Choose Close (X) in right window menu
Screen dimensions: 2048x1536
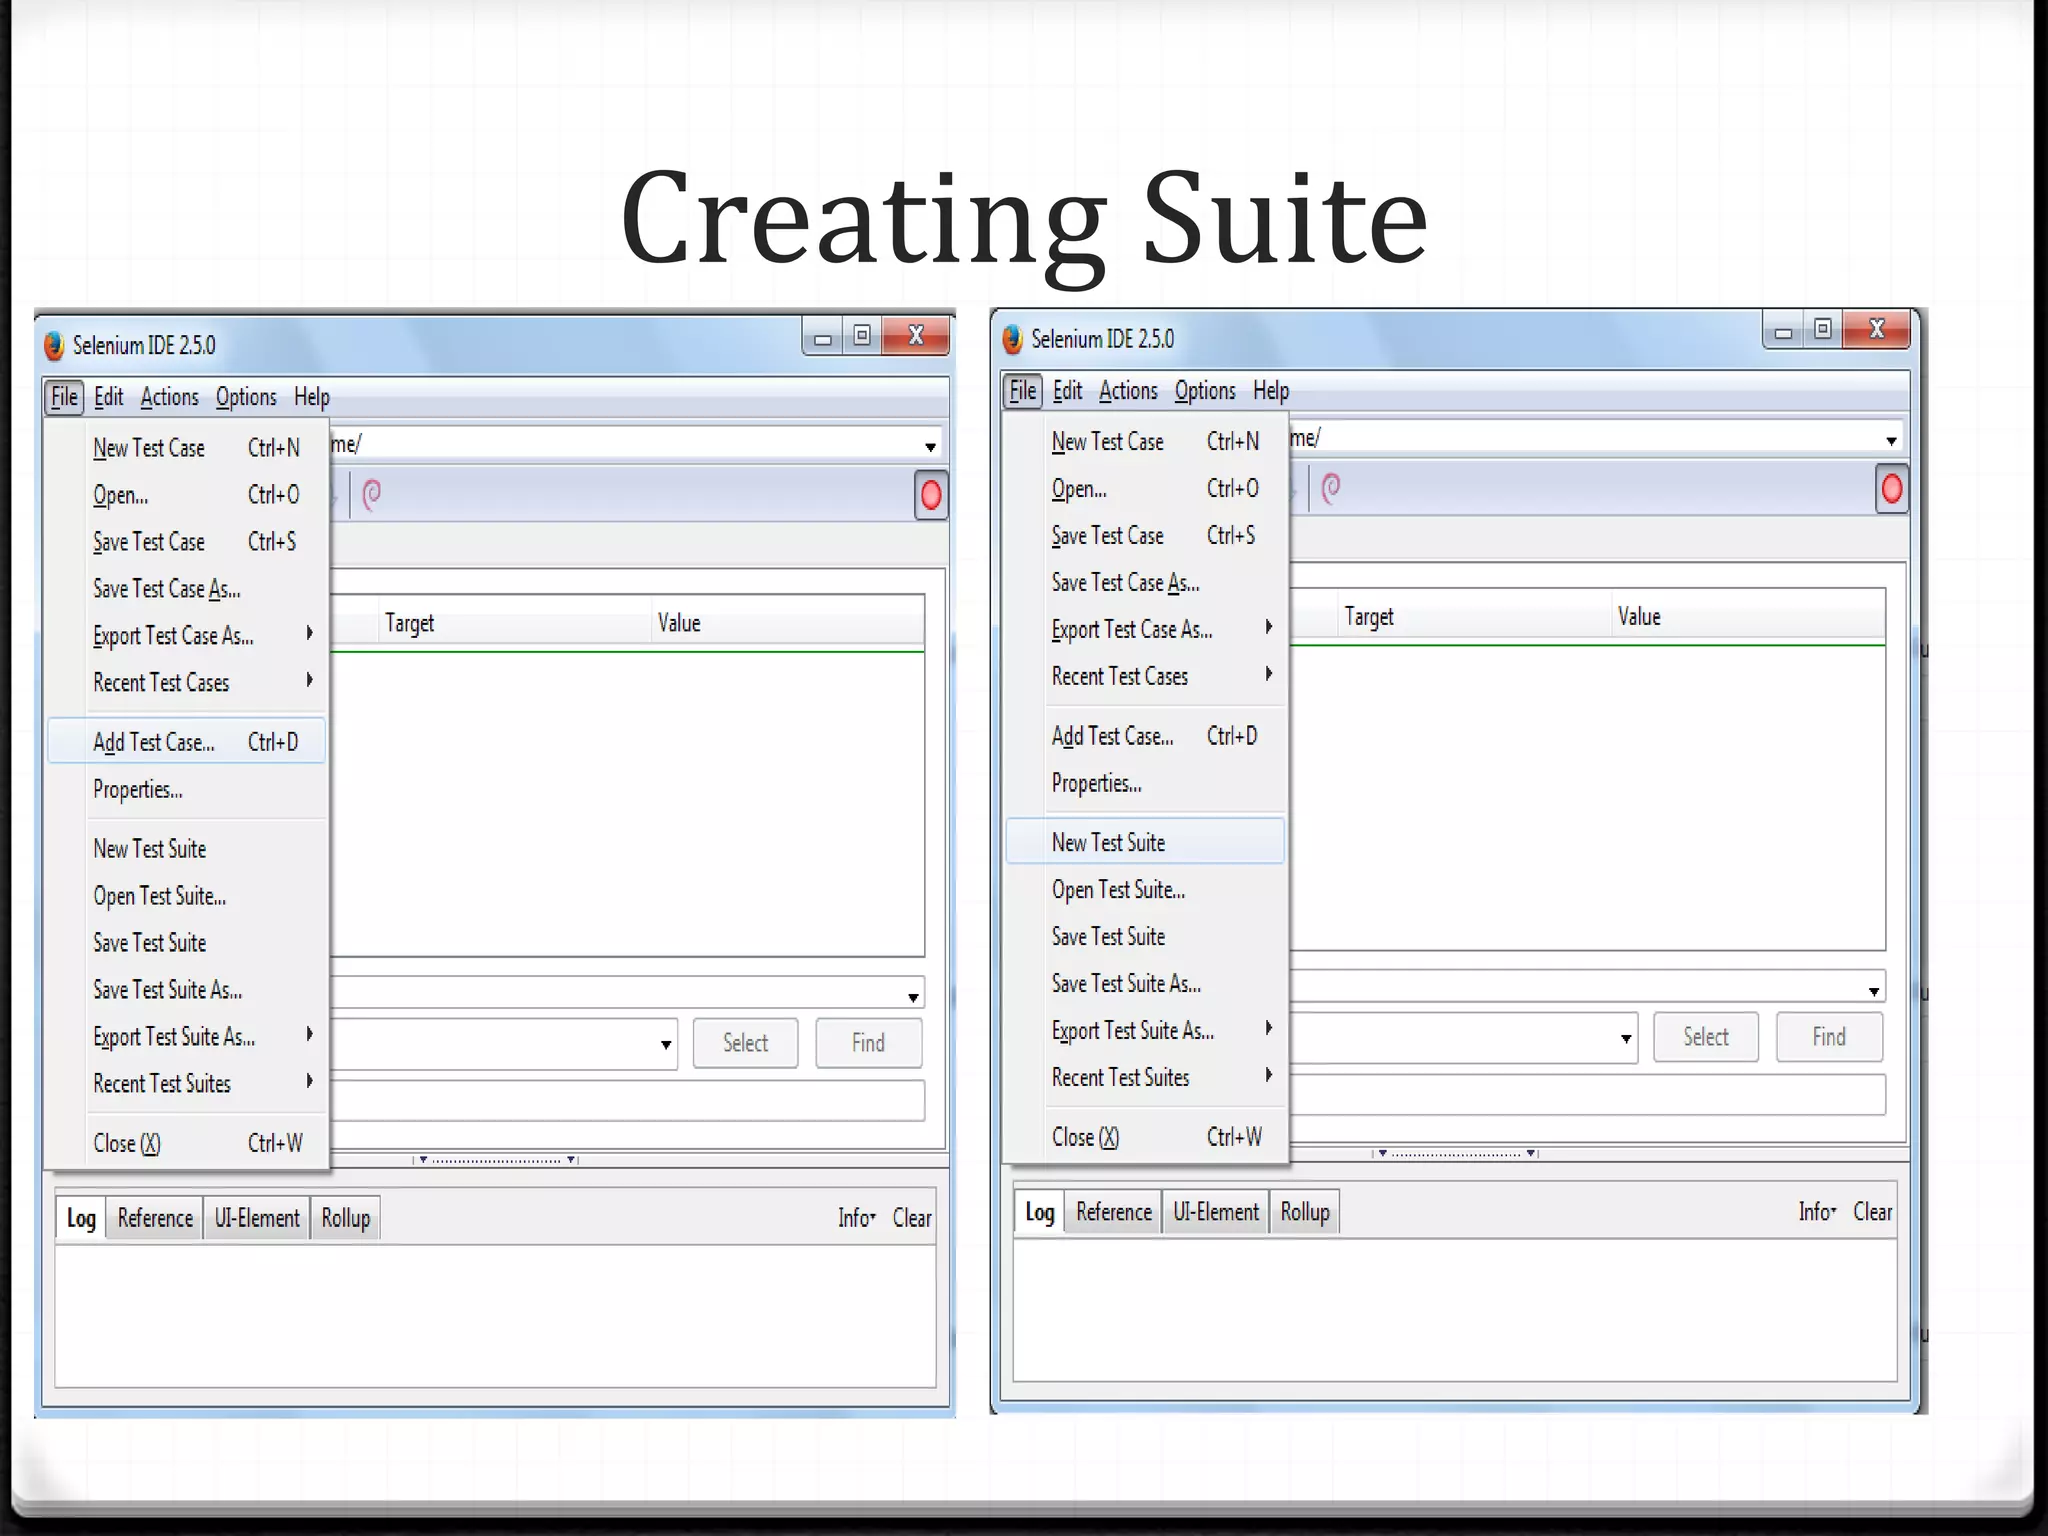tap(1145, 1137)
